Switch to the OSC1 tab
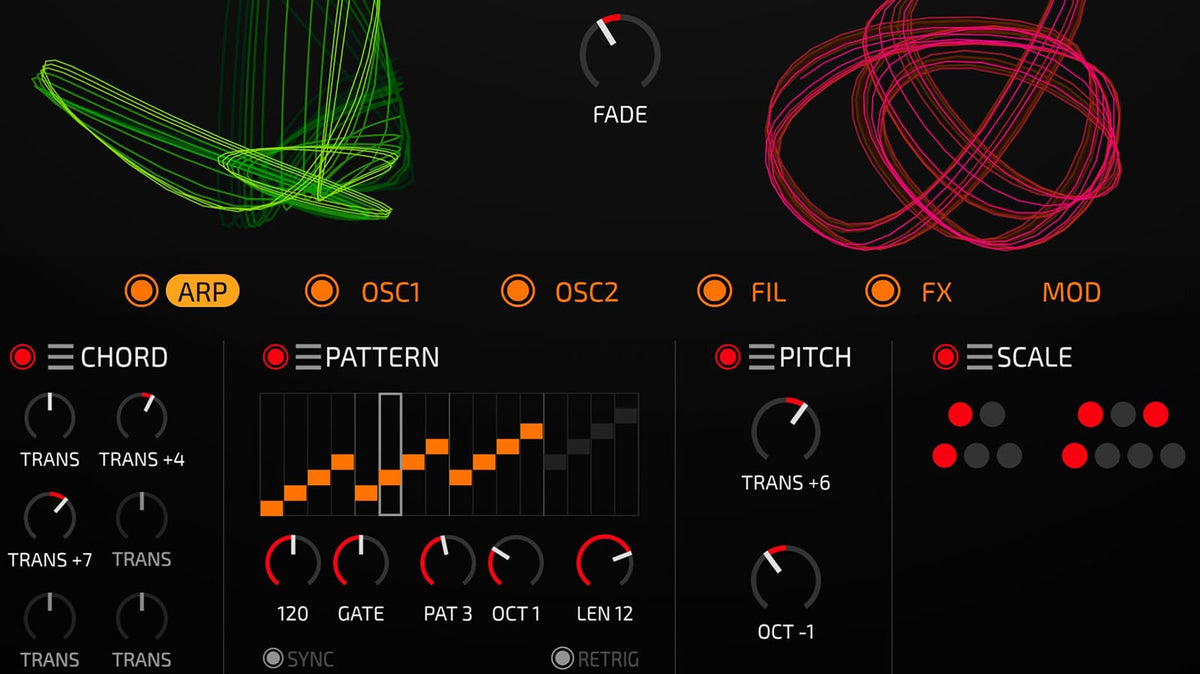Image resolution: width=1200 pixels, height=674 pixels. 391,292
